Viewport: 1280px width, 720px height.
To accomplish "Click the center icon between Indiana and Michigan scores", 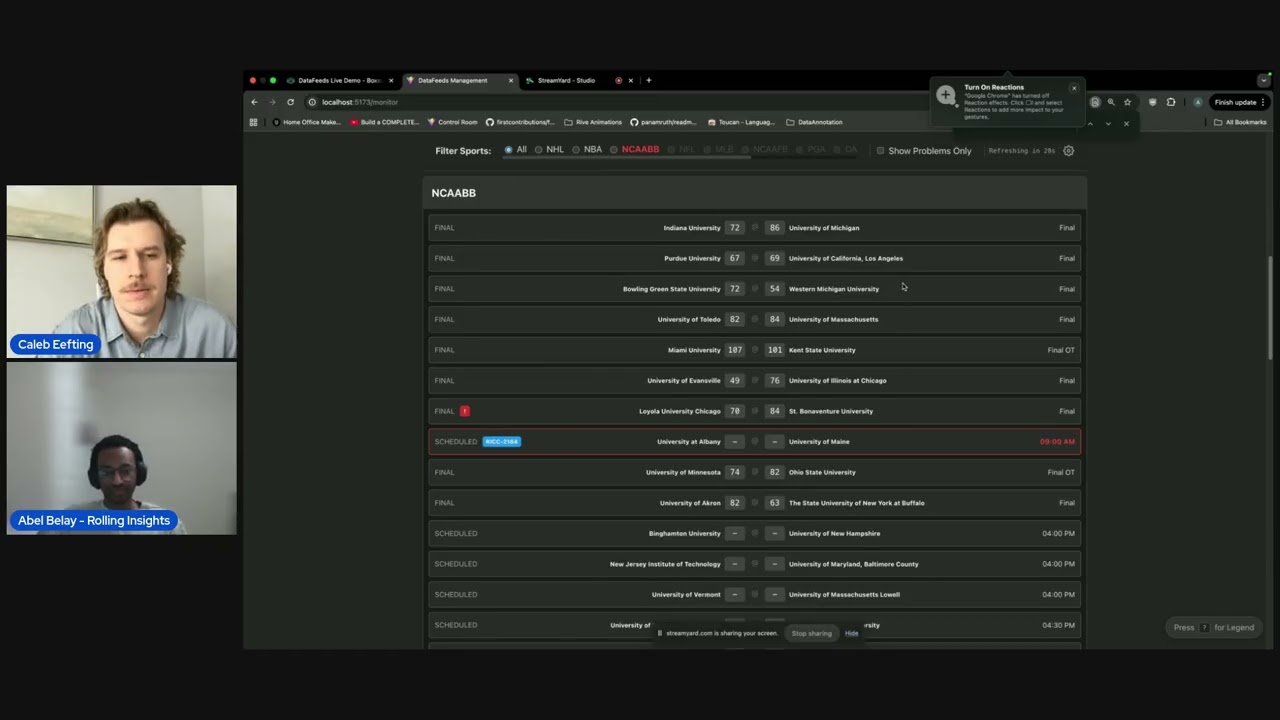I will (x=755, y=228).
